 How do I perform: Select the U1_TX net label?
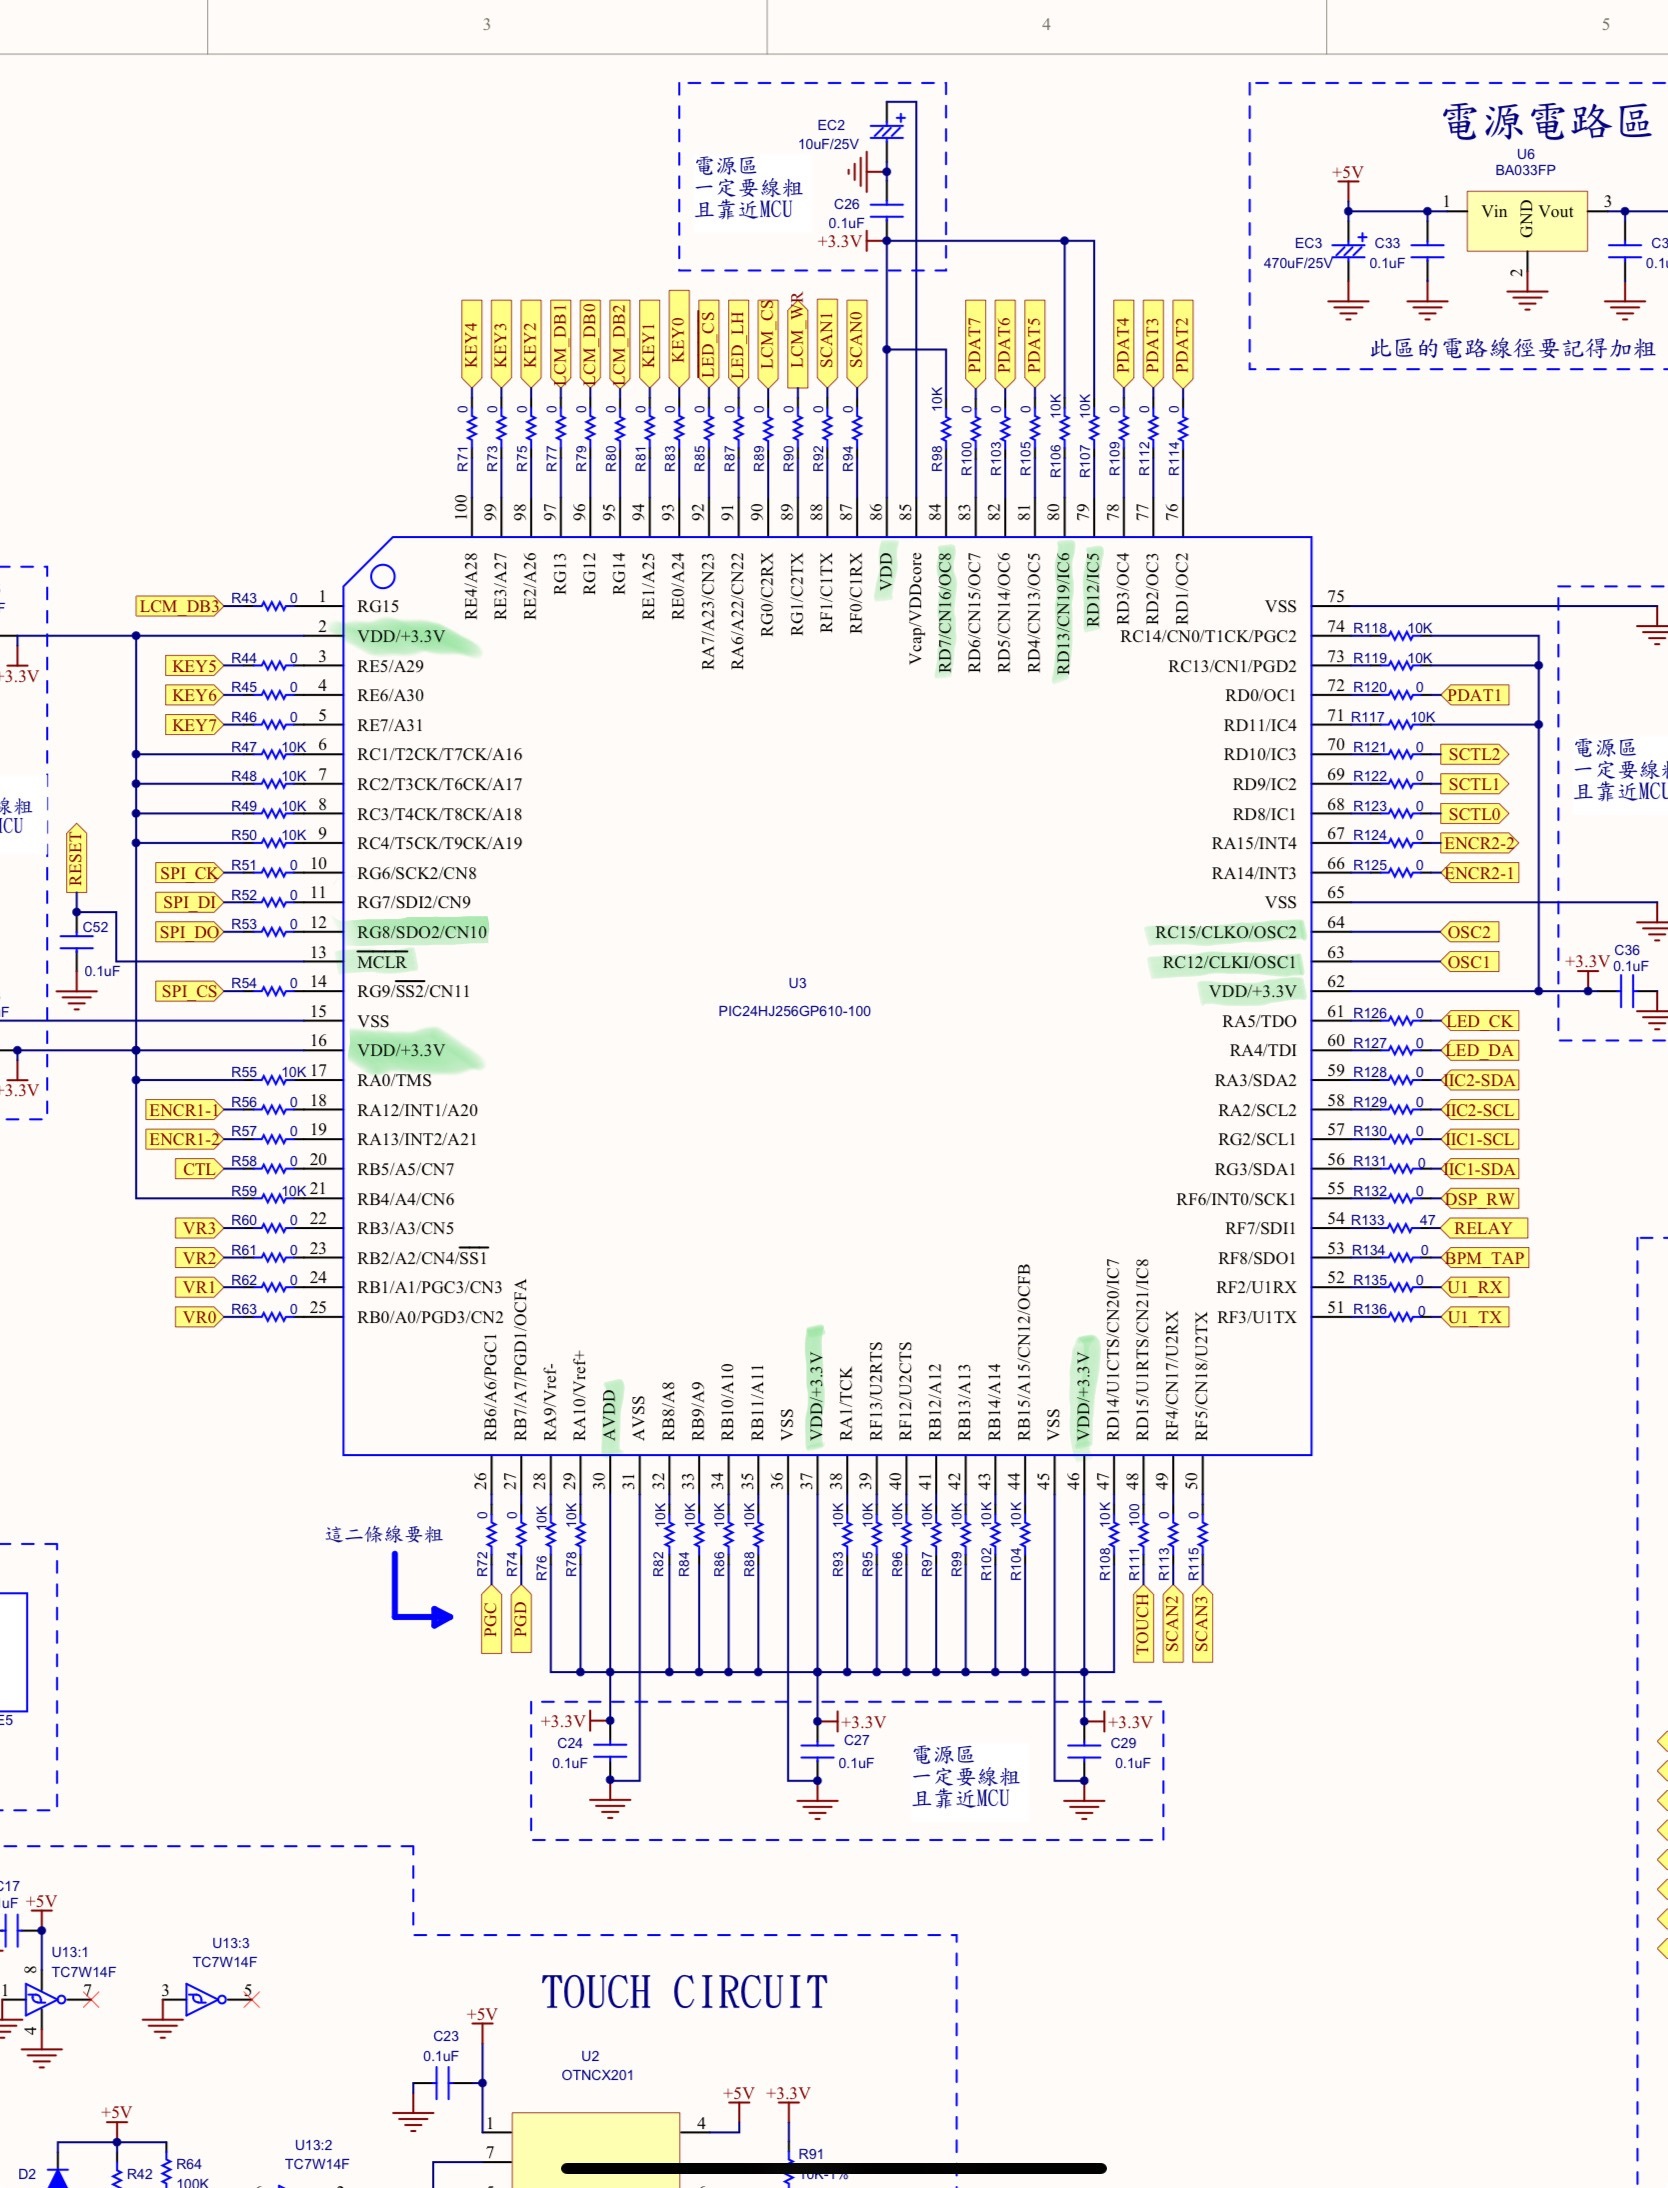1475,1317
